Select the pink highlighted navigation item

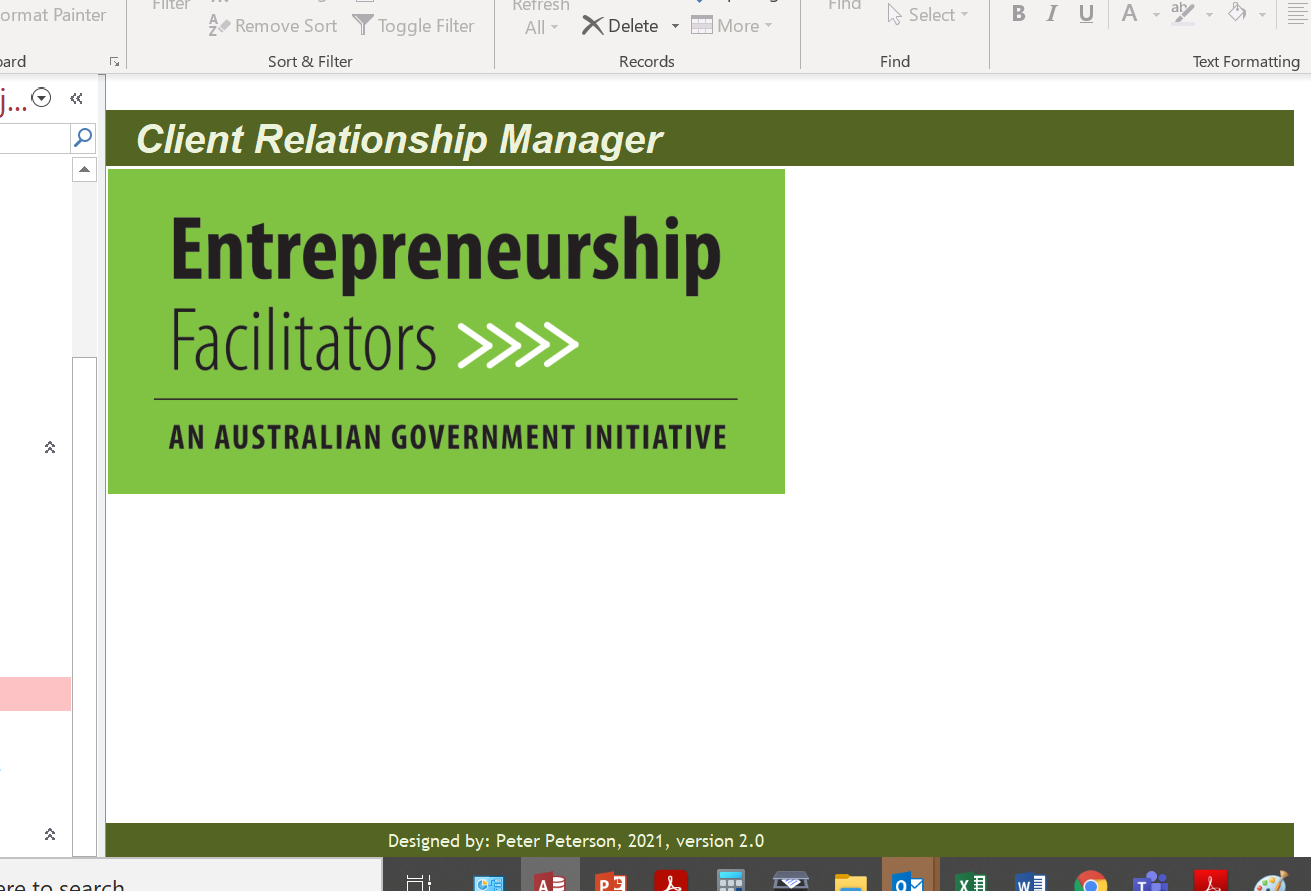[x=35, y=694]
